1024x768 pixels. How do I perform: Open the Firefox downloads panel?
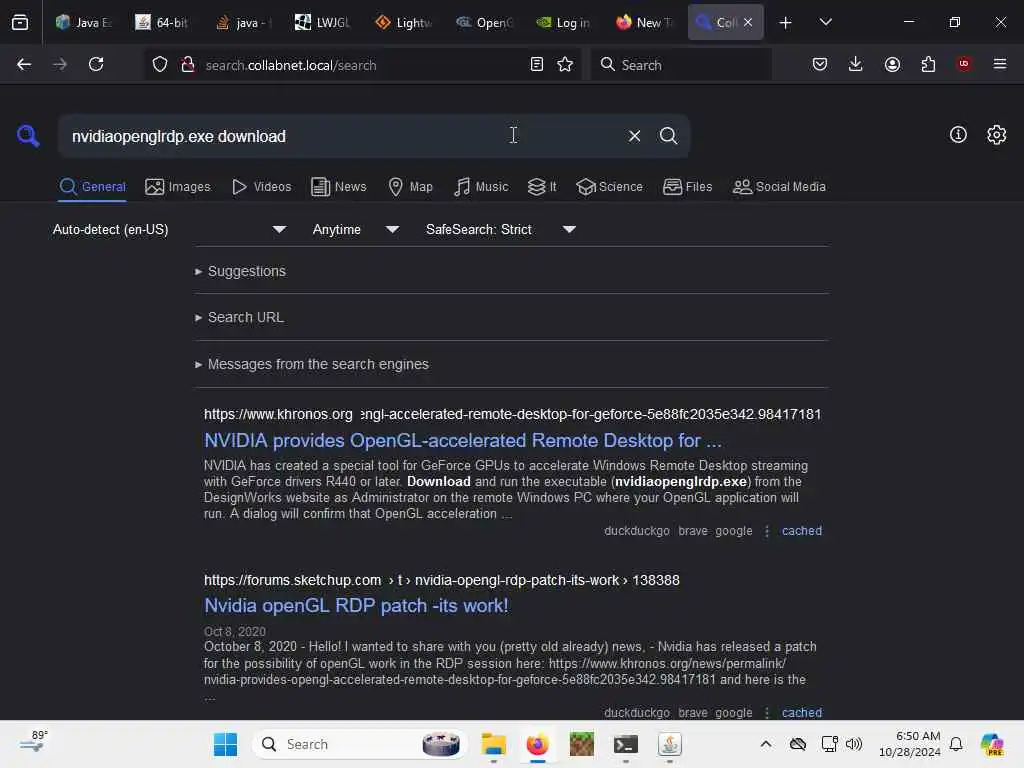[856, 64]
